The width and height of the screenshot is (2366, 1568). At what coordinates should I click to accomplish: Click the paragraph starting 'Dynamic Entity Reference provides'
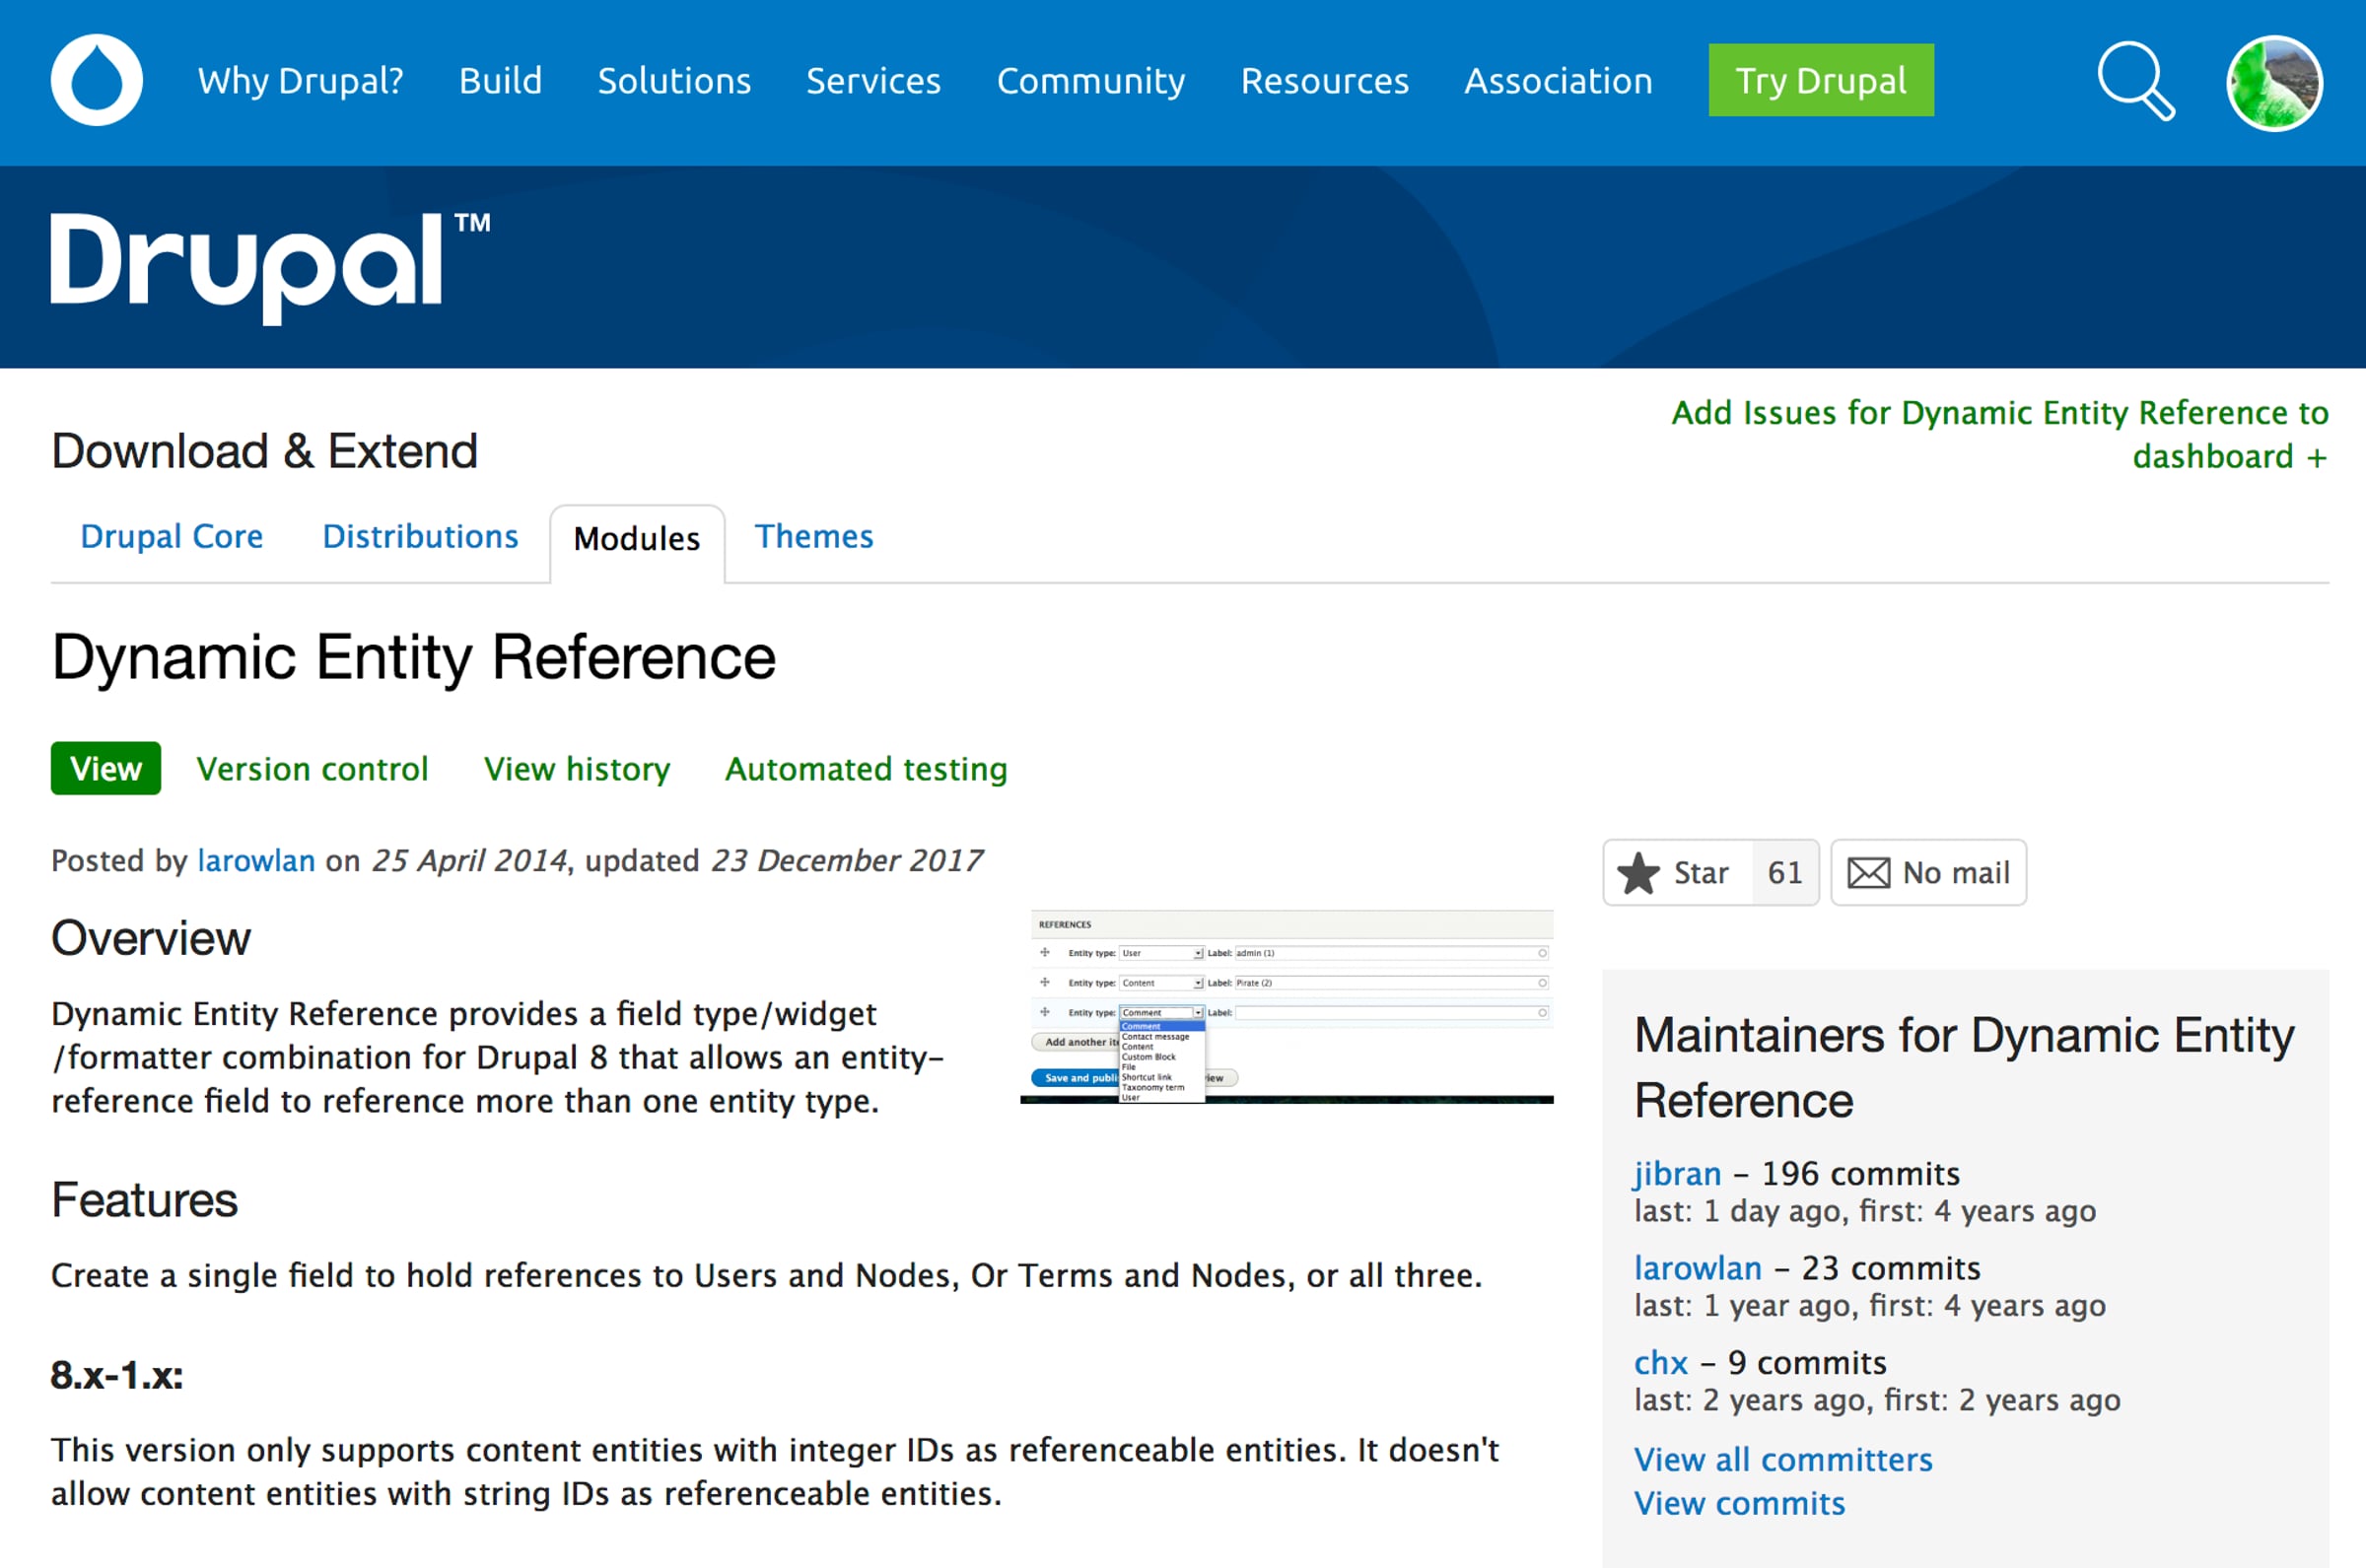pyautogui.click(x=498, y=1058)
